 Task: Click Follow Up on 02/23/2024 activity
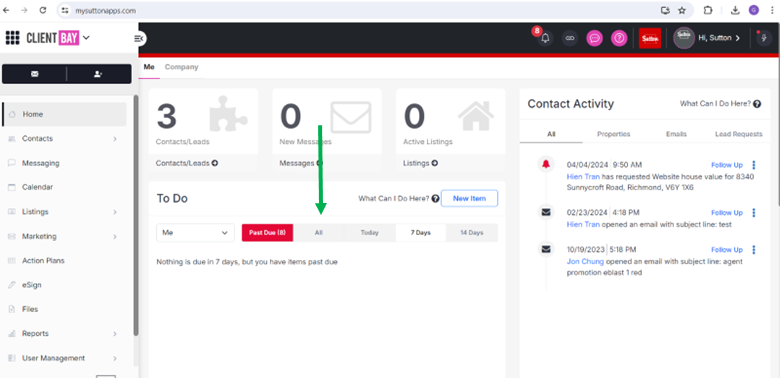pos(727,213)
